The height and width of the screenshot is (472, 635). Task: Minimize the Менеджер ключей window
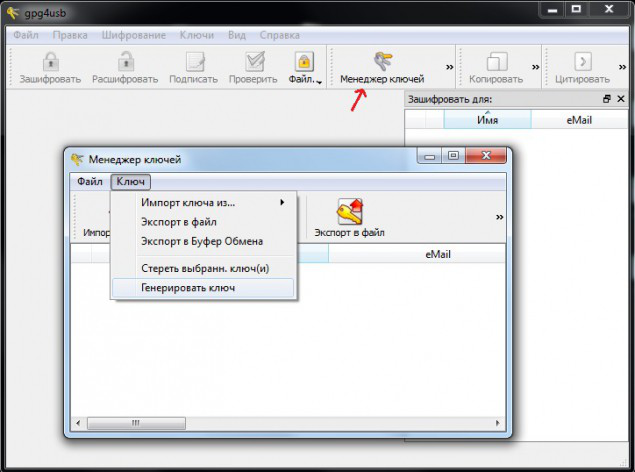coord(430,156)
